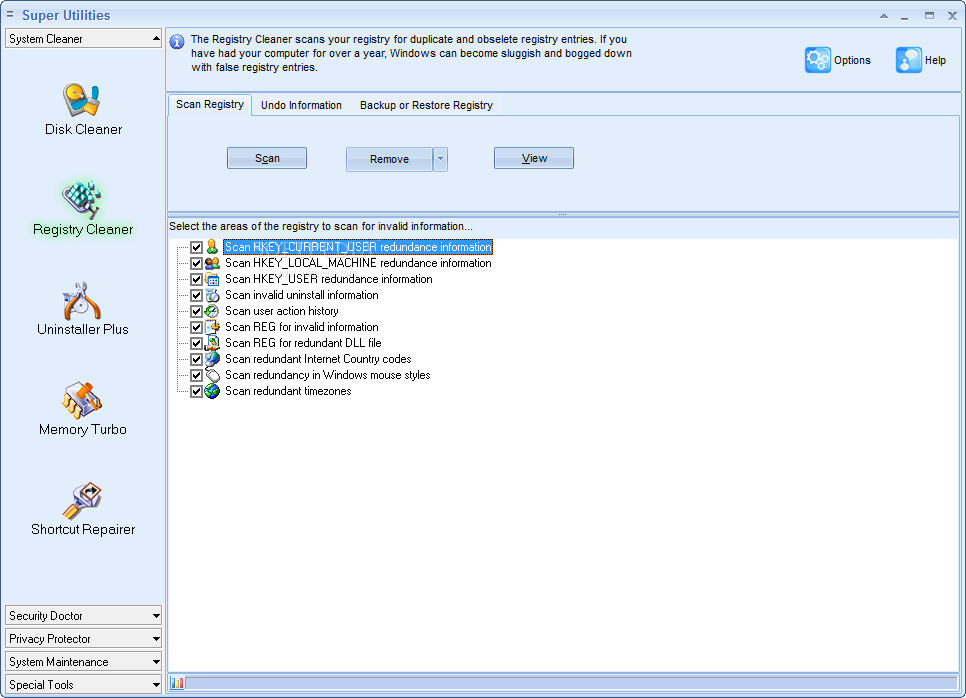The height and width of the screenshot is (698, 966).
Task: Open the Remove button dropdown arrow
Action: pyautogui.click(x=440, y=159)
